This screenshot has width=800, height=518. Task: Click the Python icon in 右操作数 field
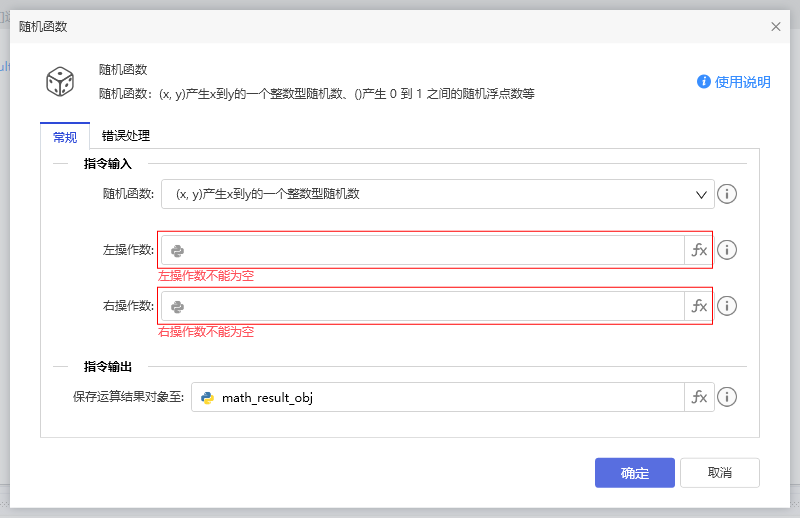(178, 307)
